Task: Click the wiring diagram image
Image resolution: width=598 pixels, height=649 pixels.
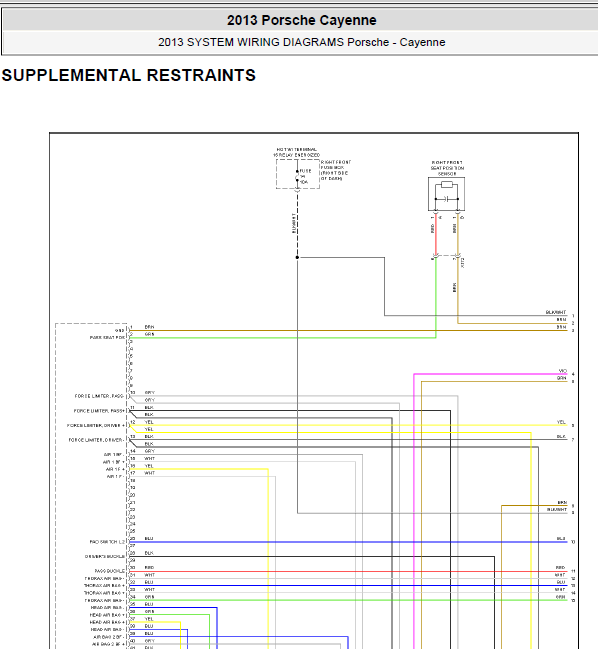Action: pos(314,391)
